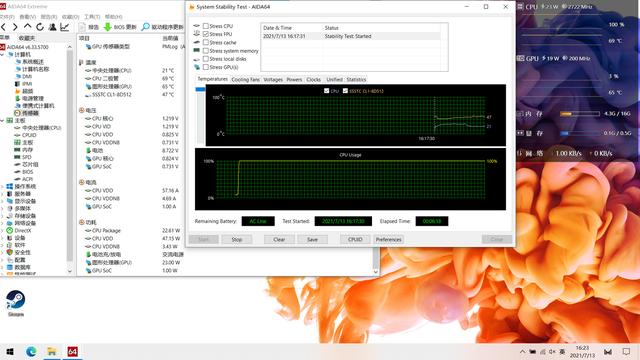Click the temperature graph blue slider bar

point(200,89)
